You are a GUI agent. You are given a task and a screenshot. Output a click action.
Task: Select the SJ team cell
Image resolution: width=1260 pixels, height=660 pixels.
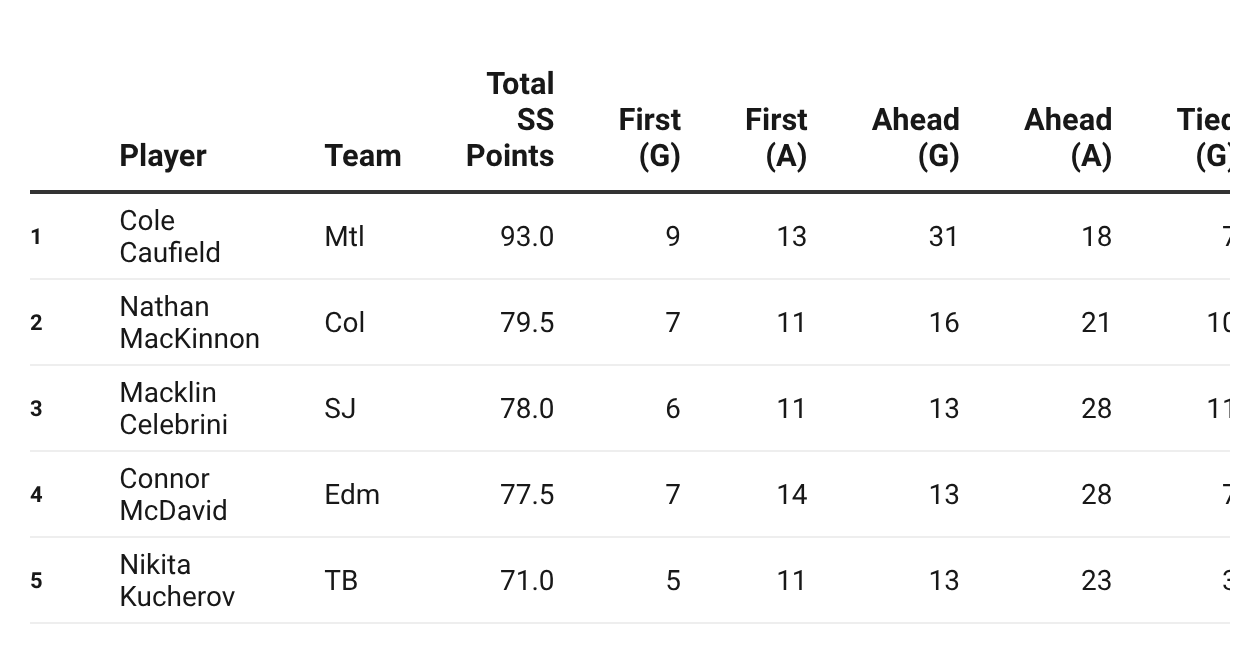pos(341,409)
